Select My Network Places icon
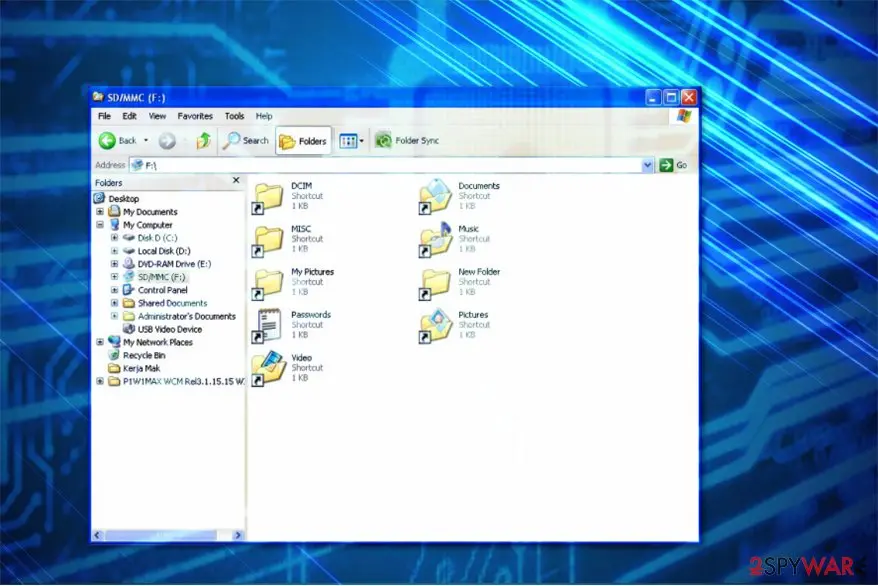Viewport: 878px width, 586px height. click(x=114, y=341)
